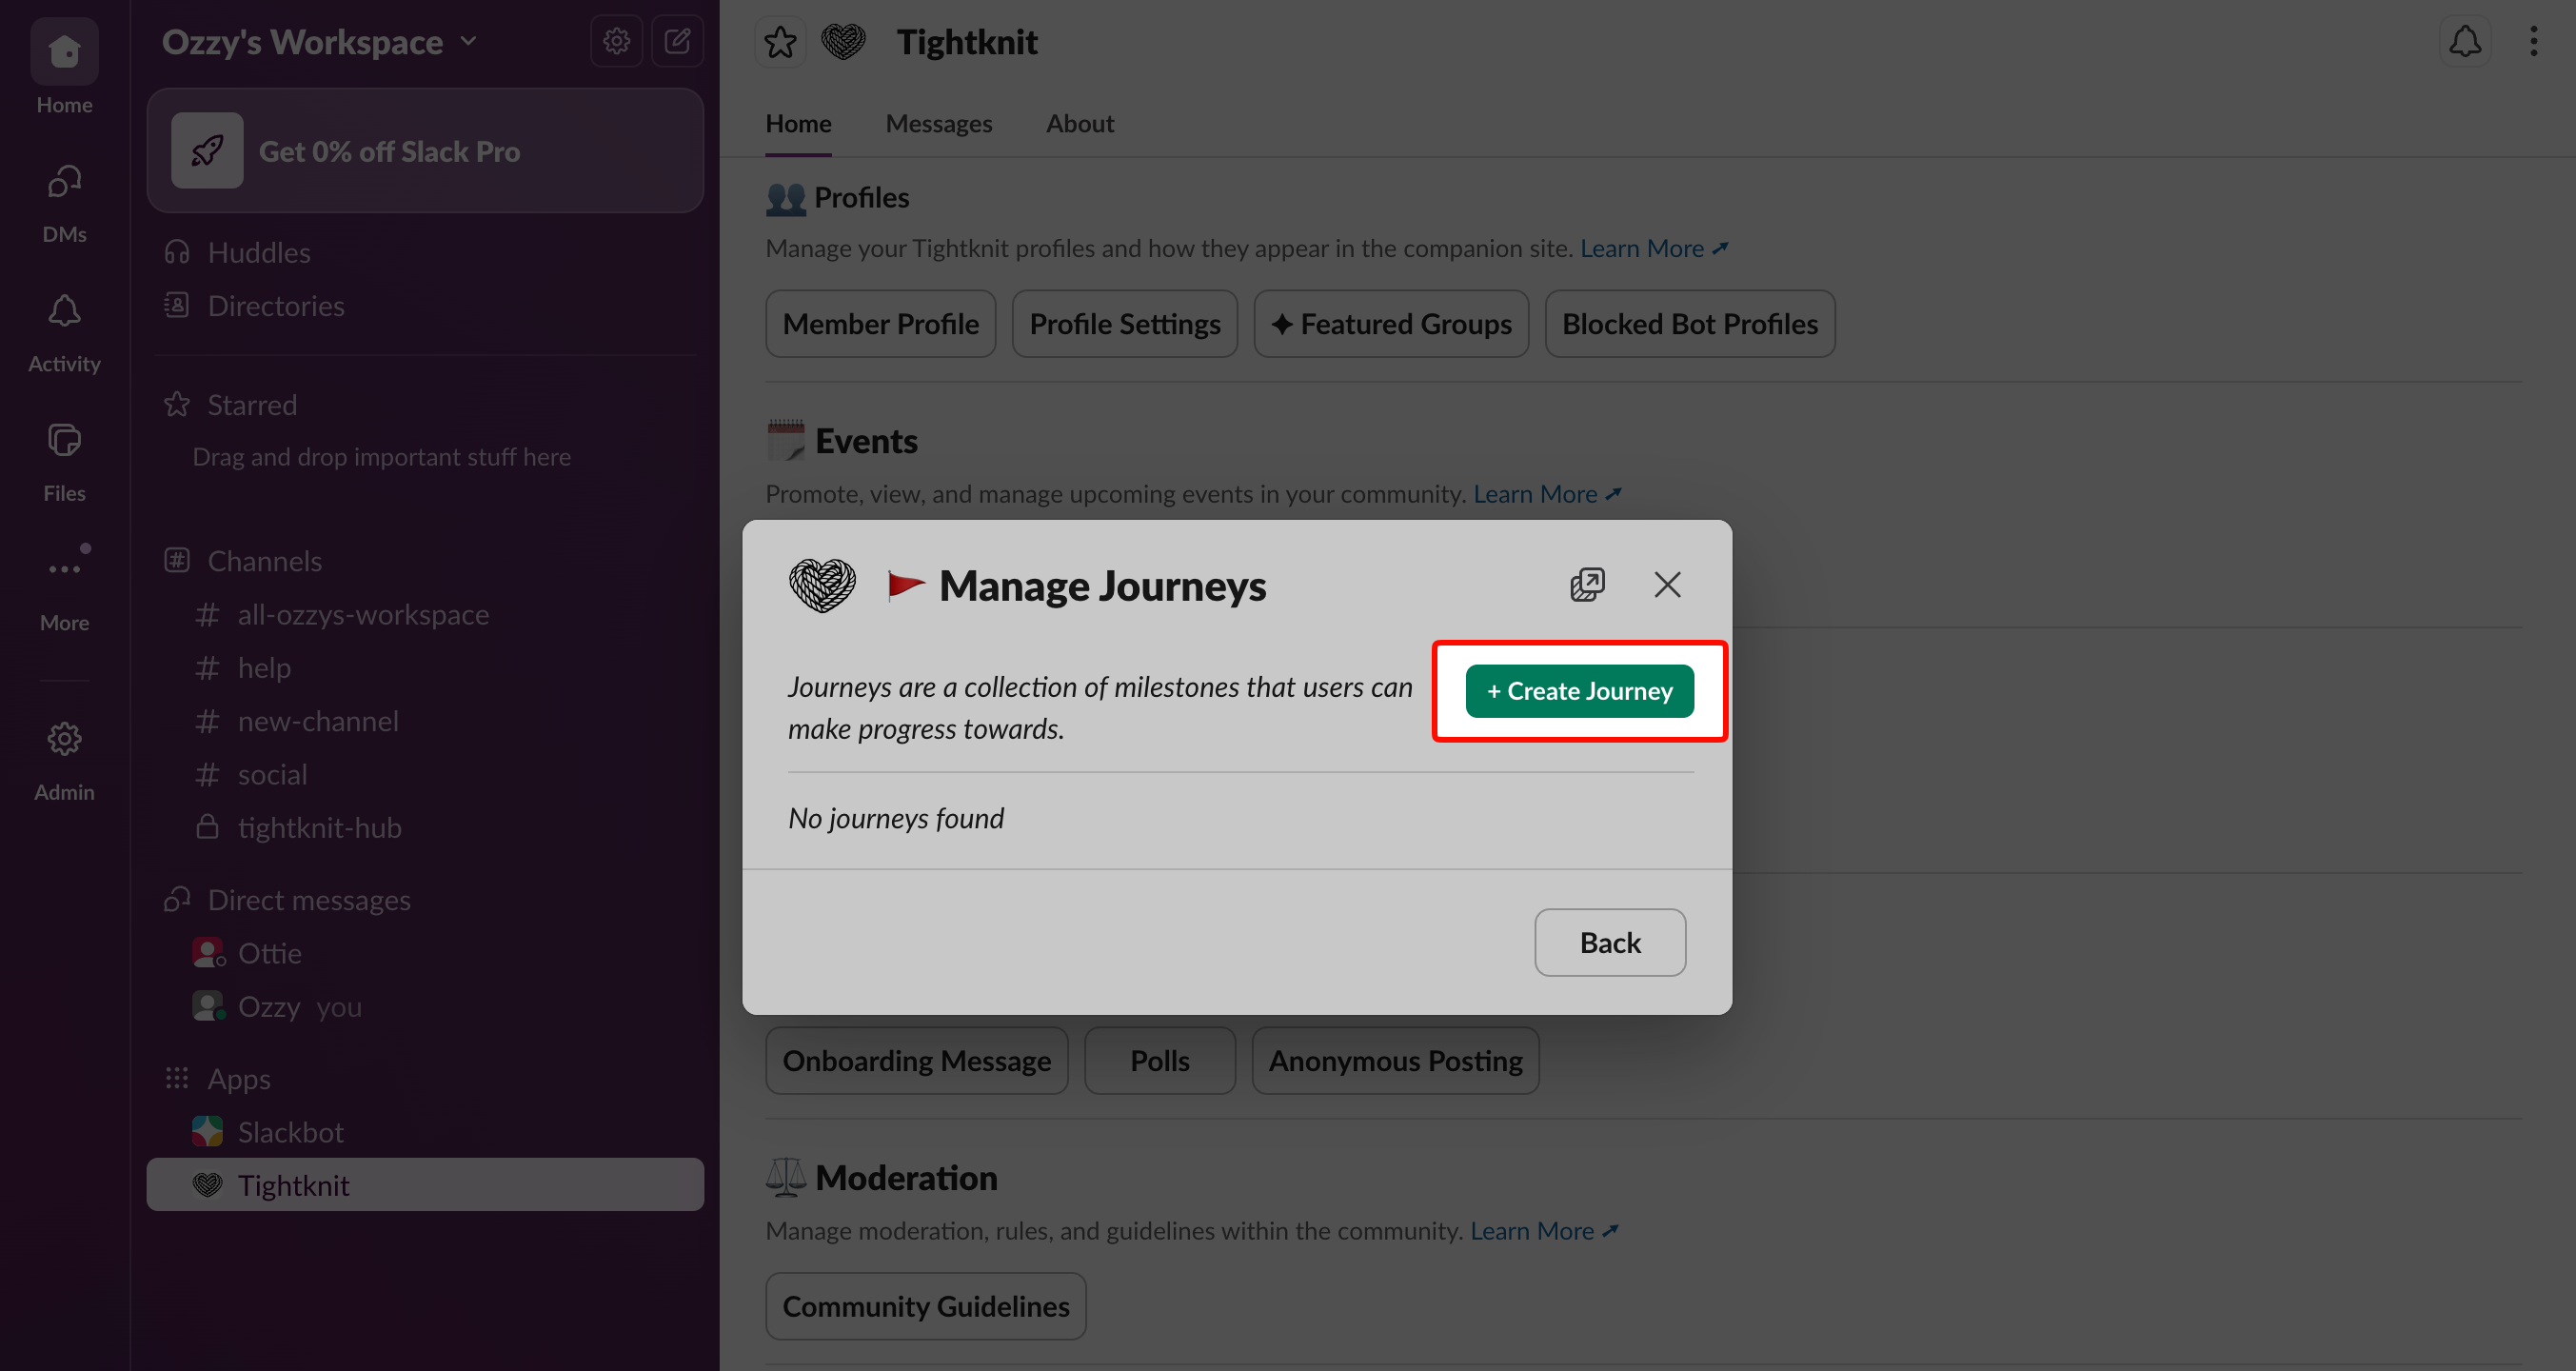The image size is (2576, 1371).
Task: Click the compose new message icon
Action: tap(678, 40)
